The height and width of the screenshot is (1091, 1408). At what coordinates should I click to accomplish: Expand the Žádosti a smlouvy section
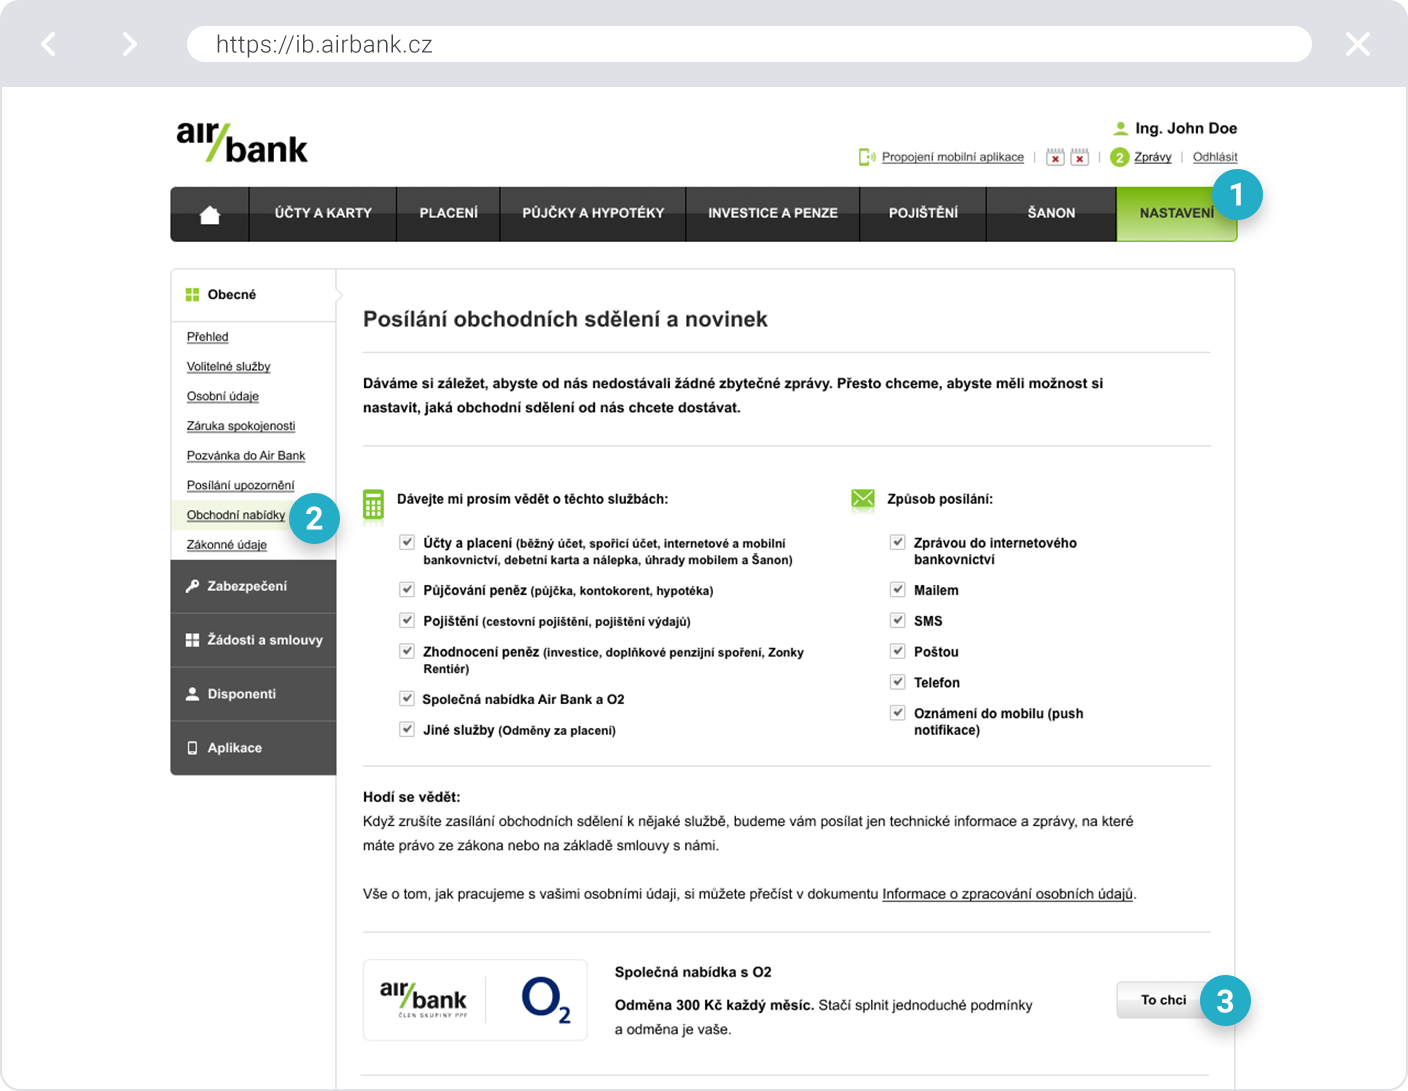(x=254, y=640)
